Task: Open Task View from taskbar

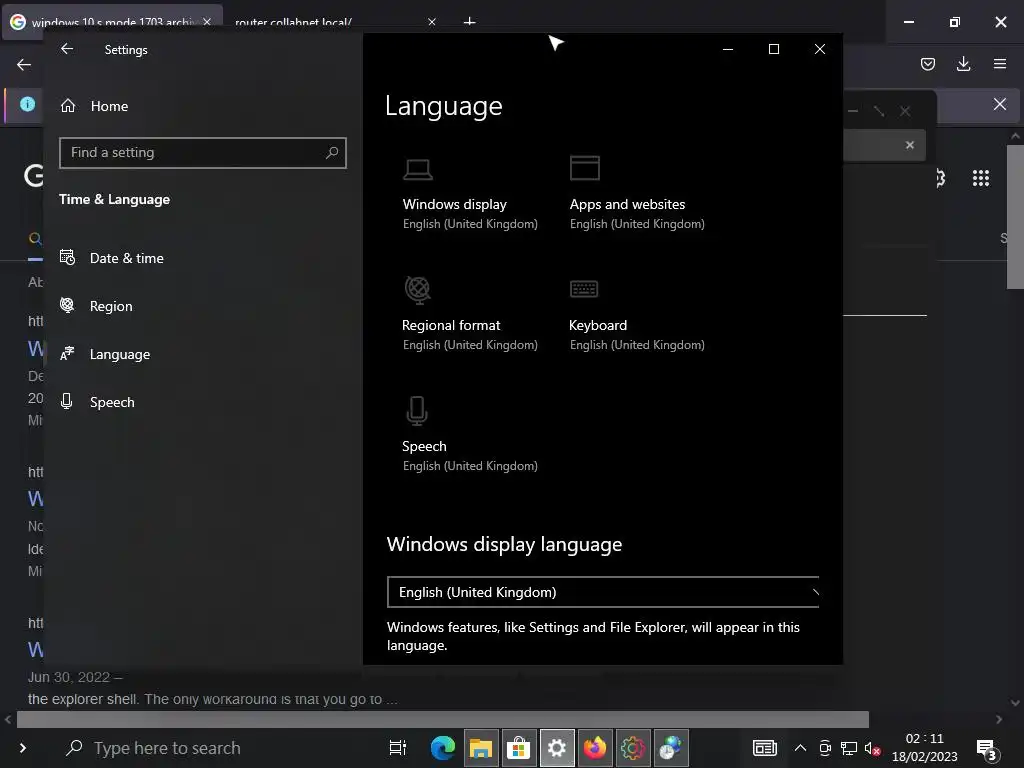Action: click(x=398, y=748)
